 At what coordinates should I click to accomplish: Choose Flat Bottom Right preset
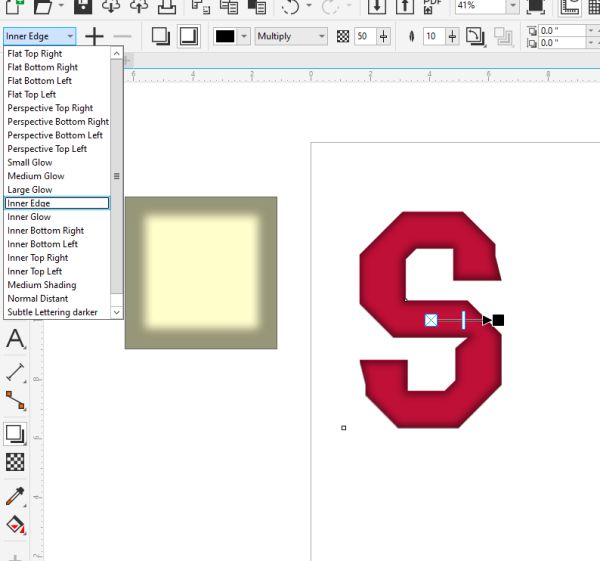[57, 67]
